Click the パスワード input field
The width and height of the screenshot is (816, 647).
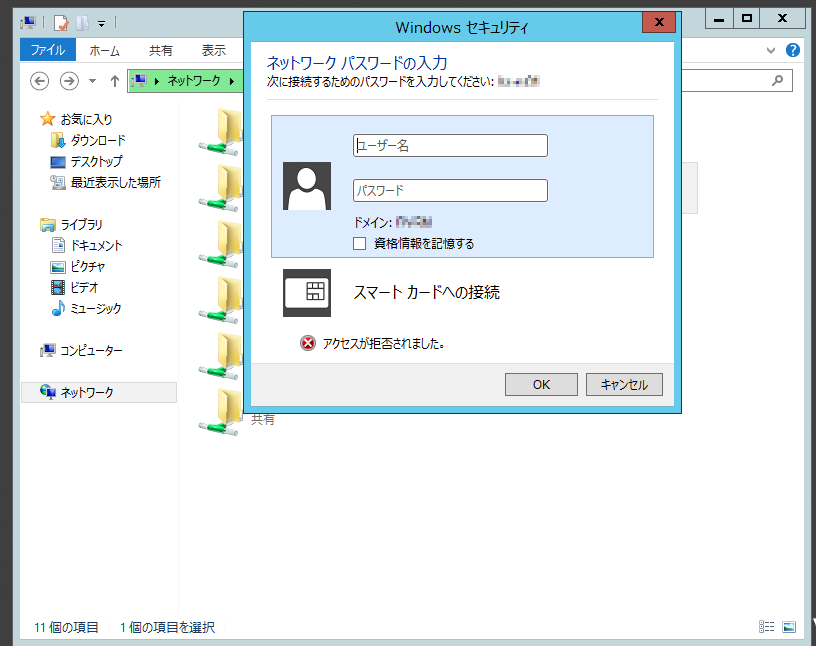[450, 191]
